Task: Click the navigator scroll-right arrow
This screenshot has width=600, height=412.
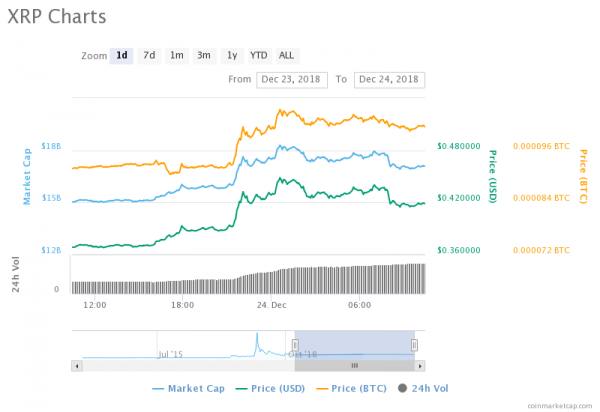Action: [420, 366]
